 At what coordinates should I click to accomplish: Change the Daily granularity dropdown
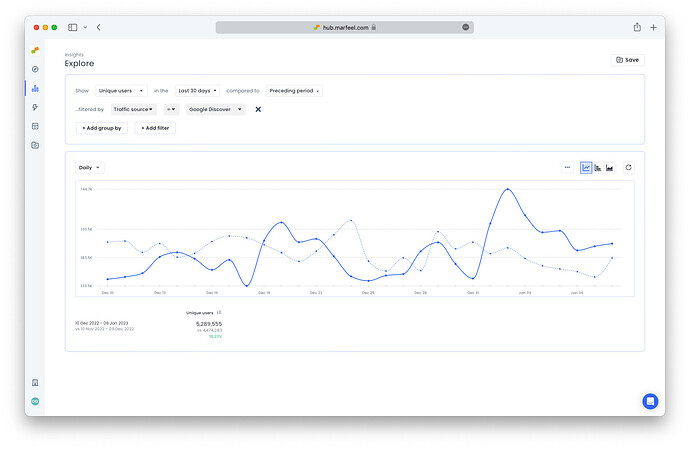[90, 168]
